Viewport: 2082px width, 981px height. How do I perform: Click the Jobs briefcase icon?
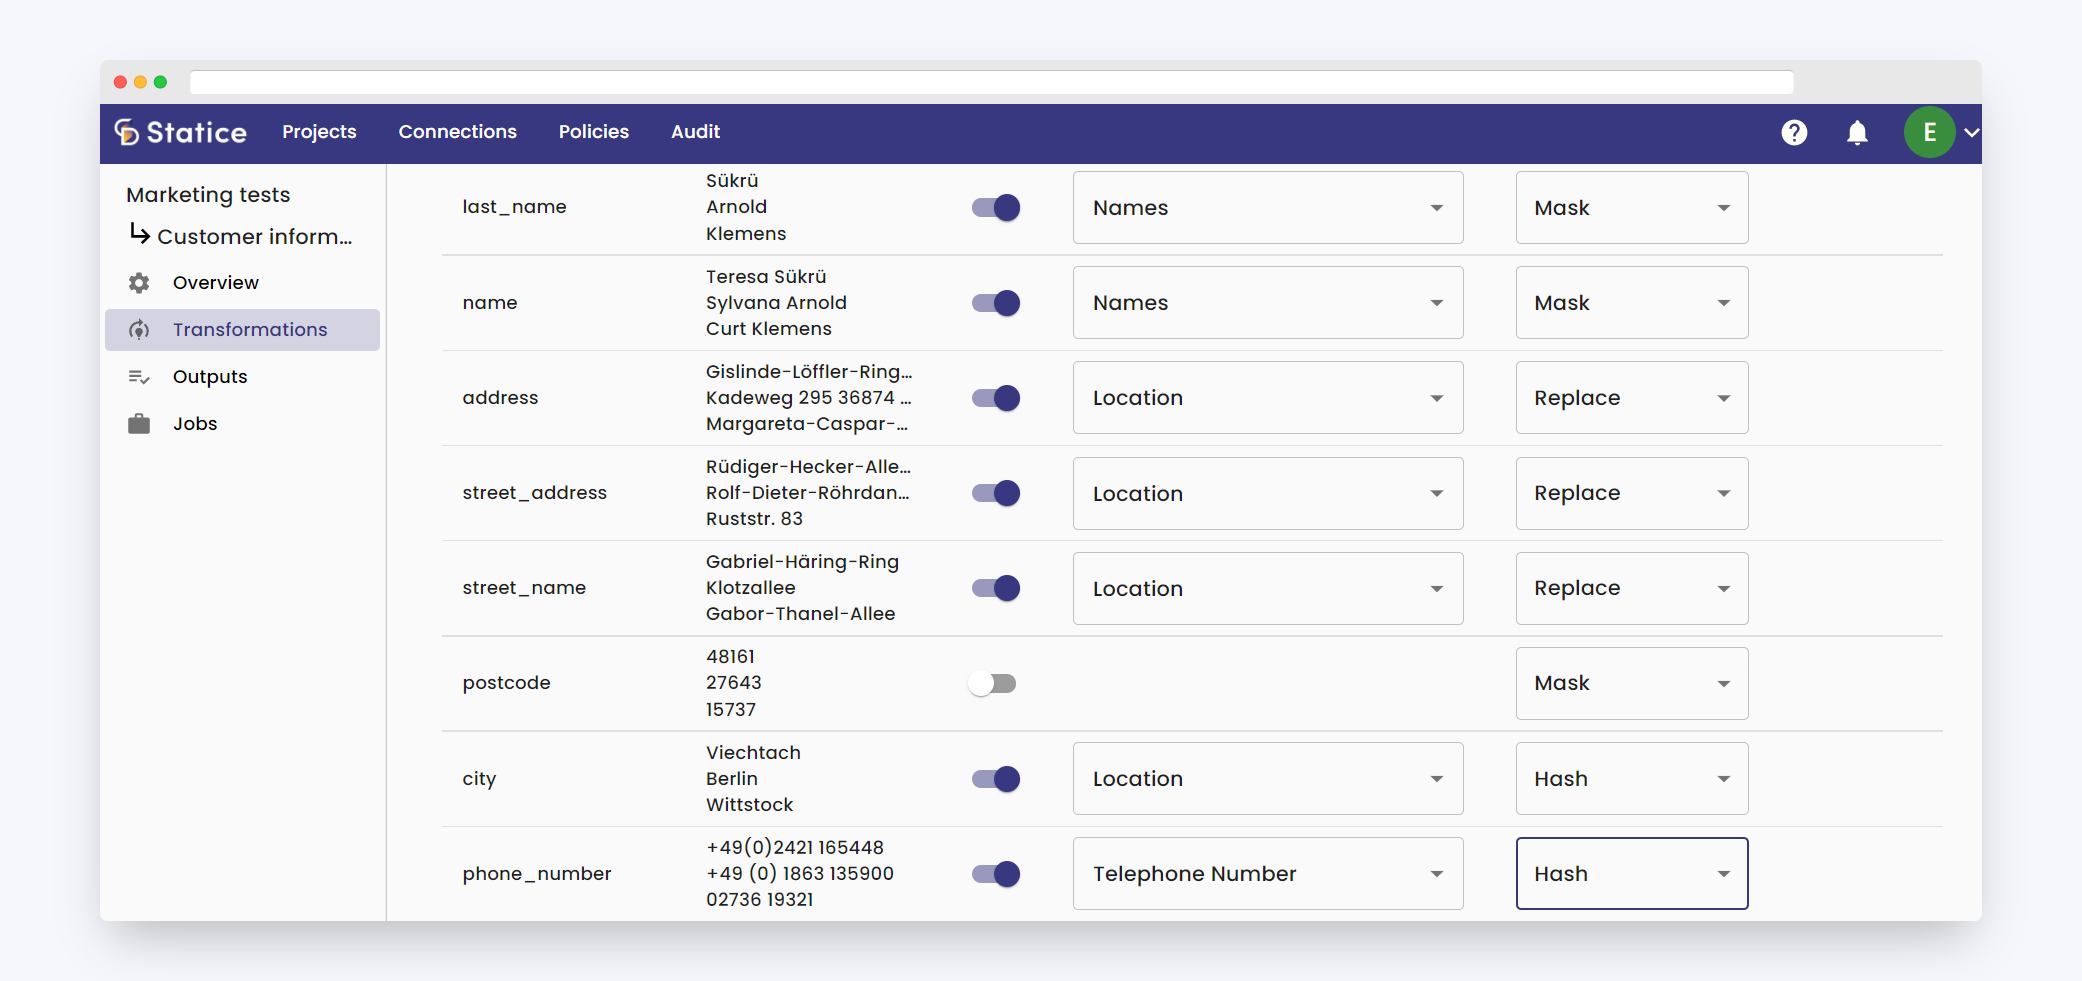pos(139,424)
